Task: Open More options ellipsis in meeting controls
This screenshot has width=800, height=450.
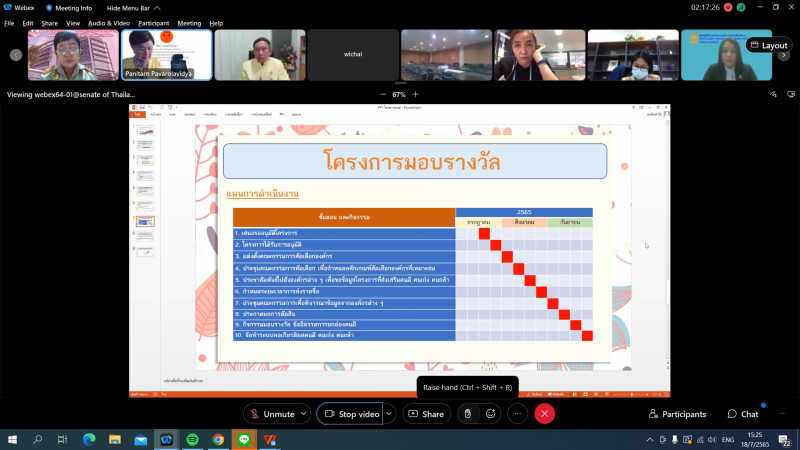Action: tap(517, 414)
